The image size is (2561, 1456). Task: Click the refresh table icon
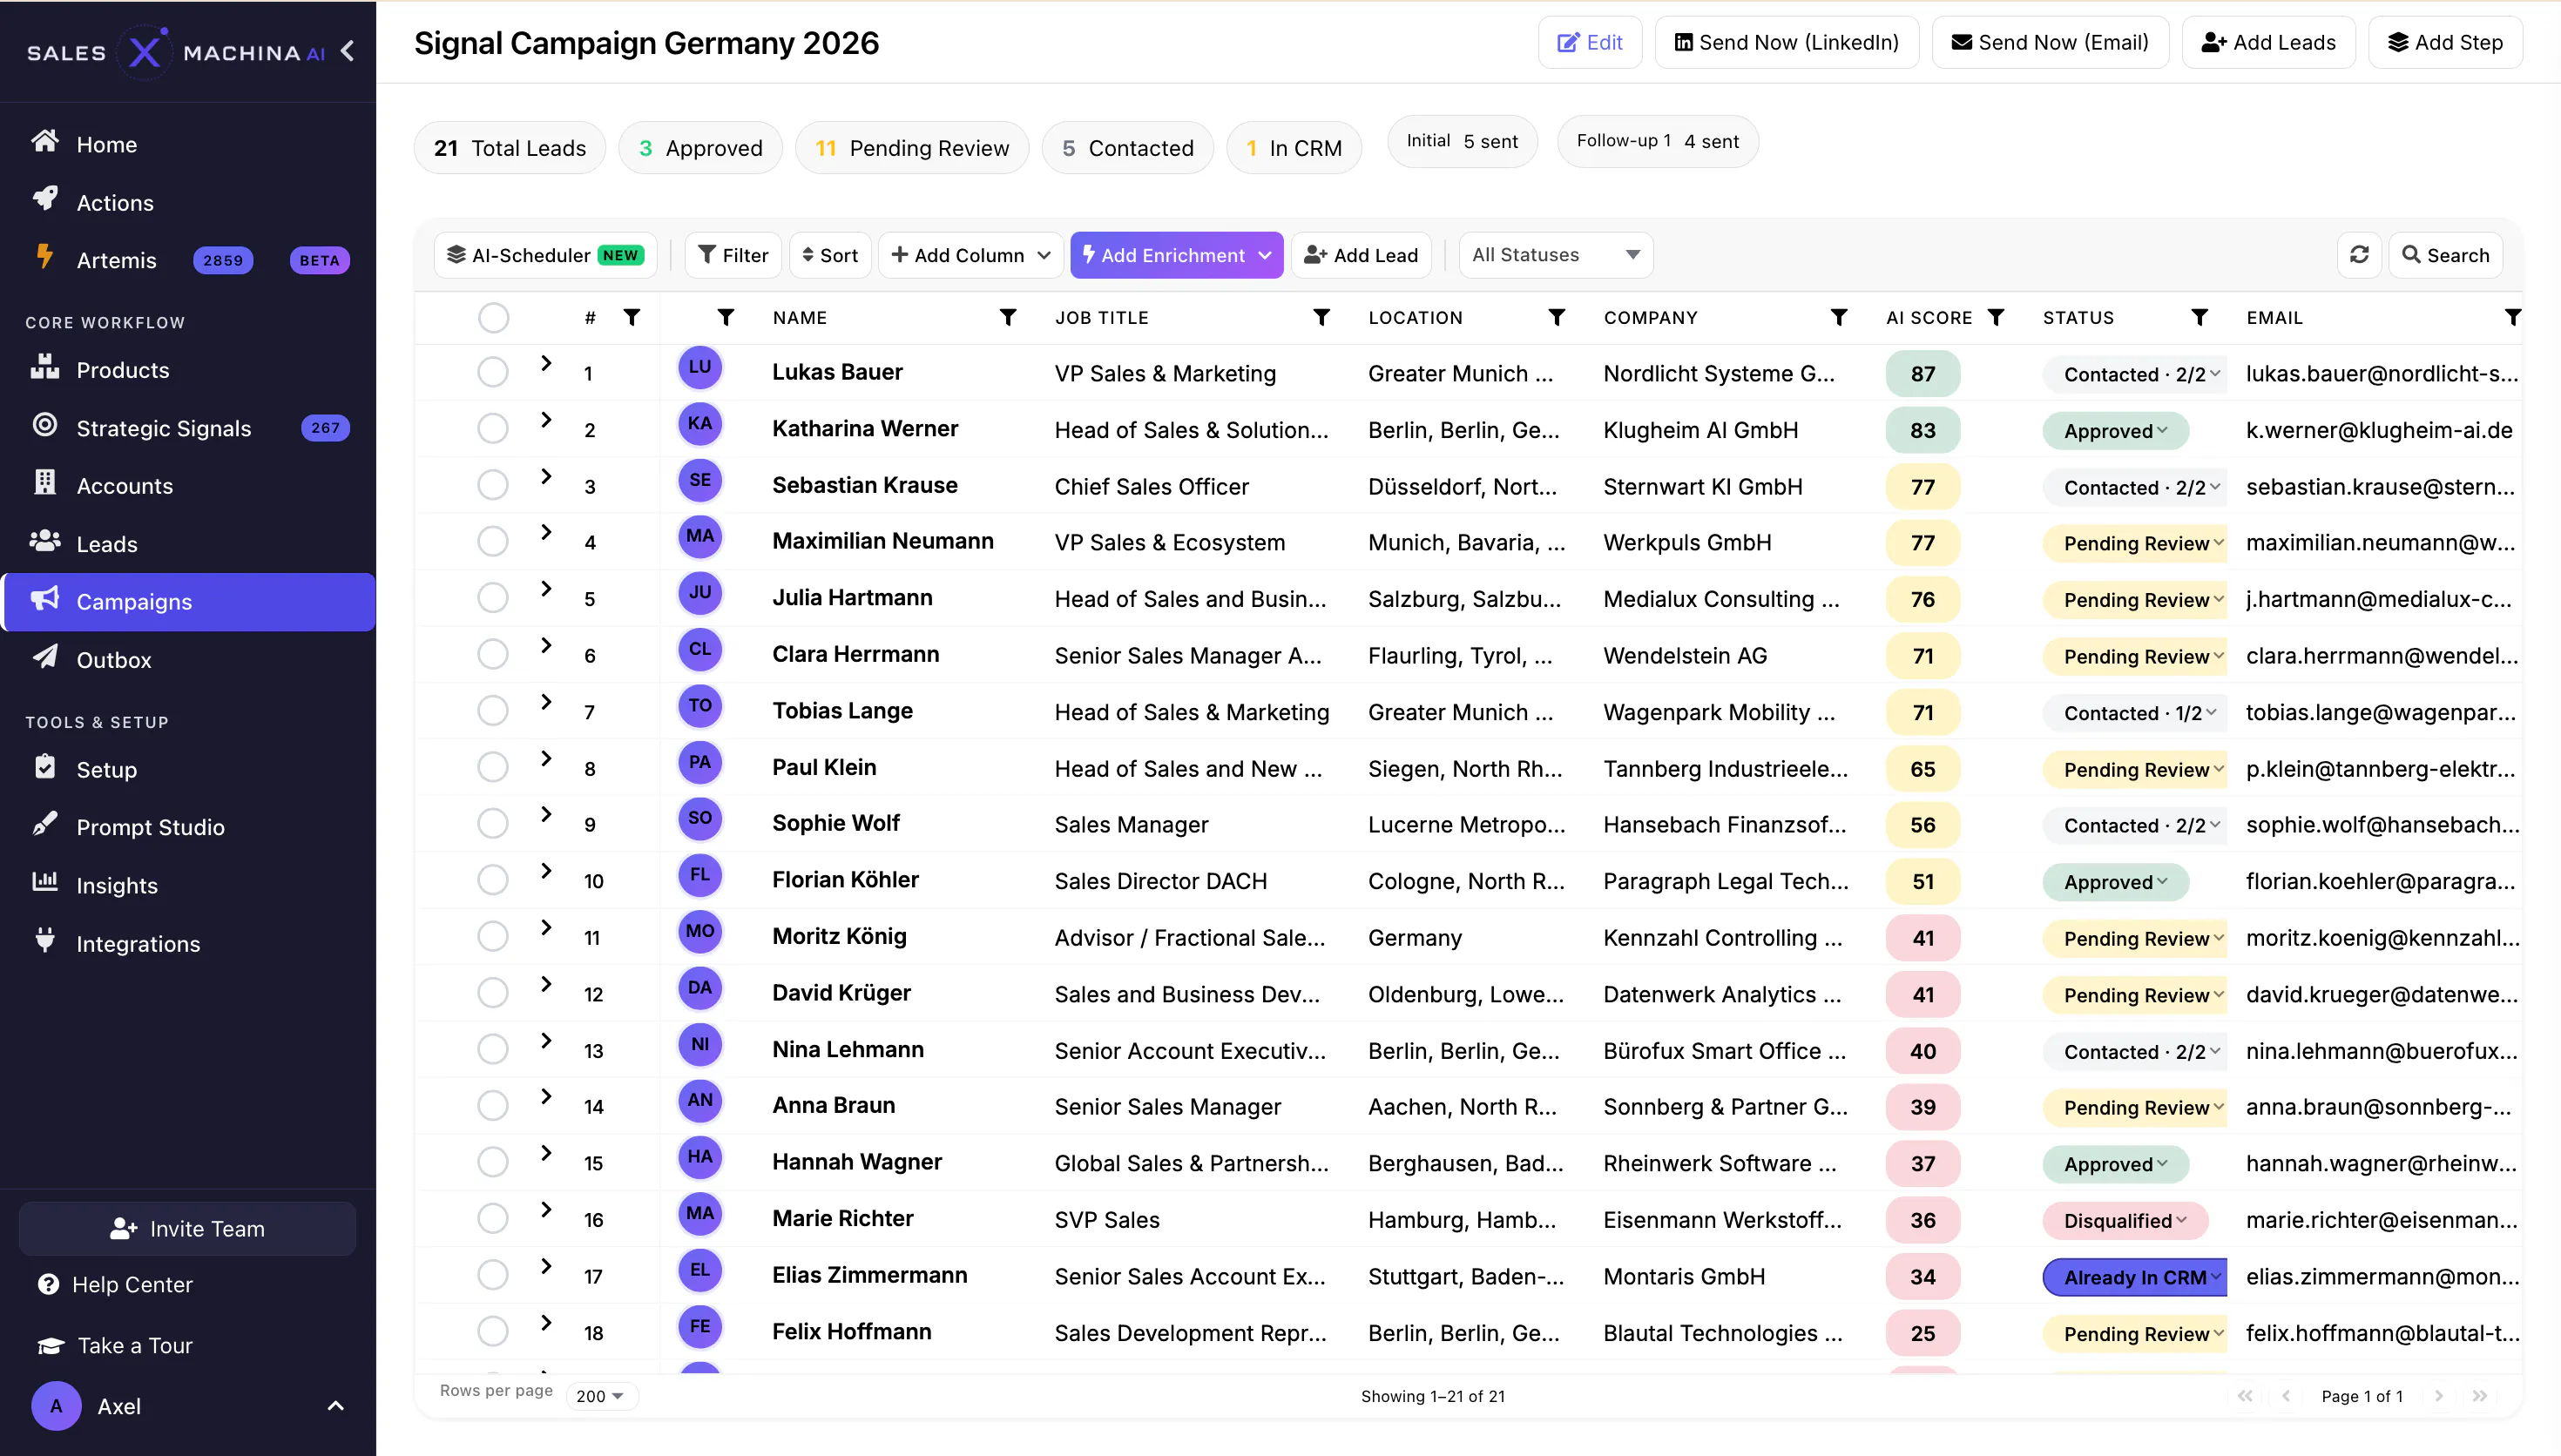2359,255
